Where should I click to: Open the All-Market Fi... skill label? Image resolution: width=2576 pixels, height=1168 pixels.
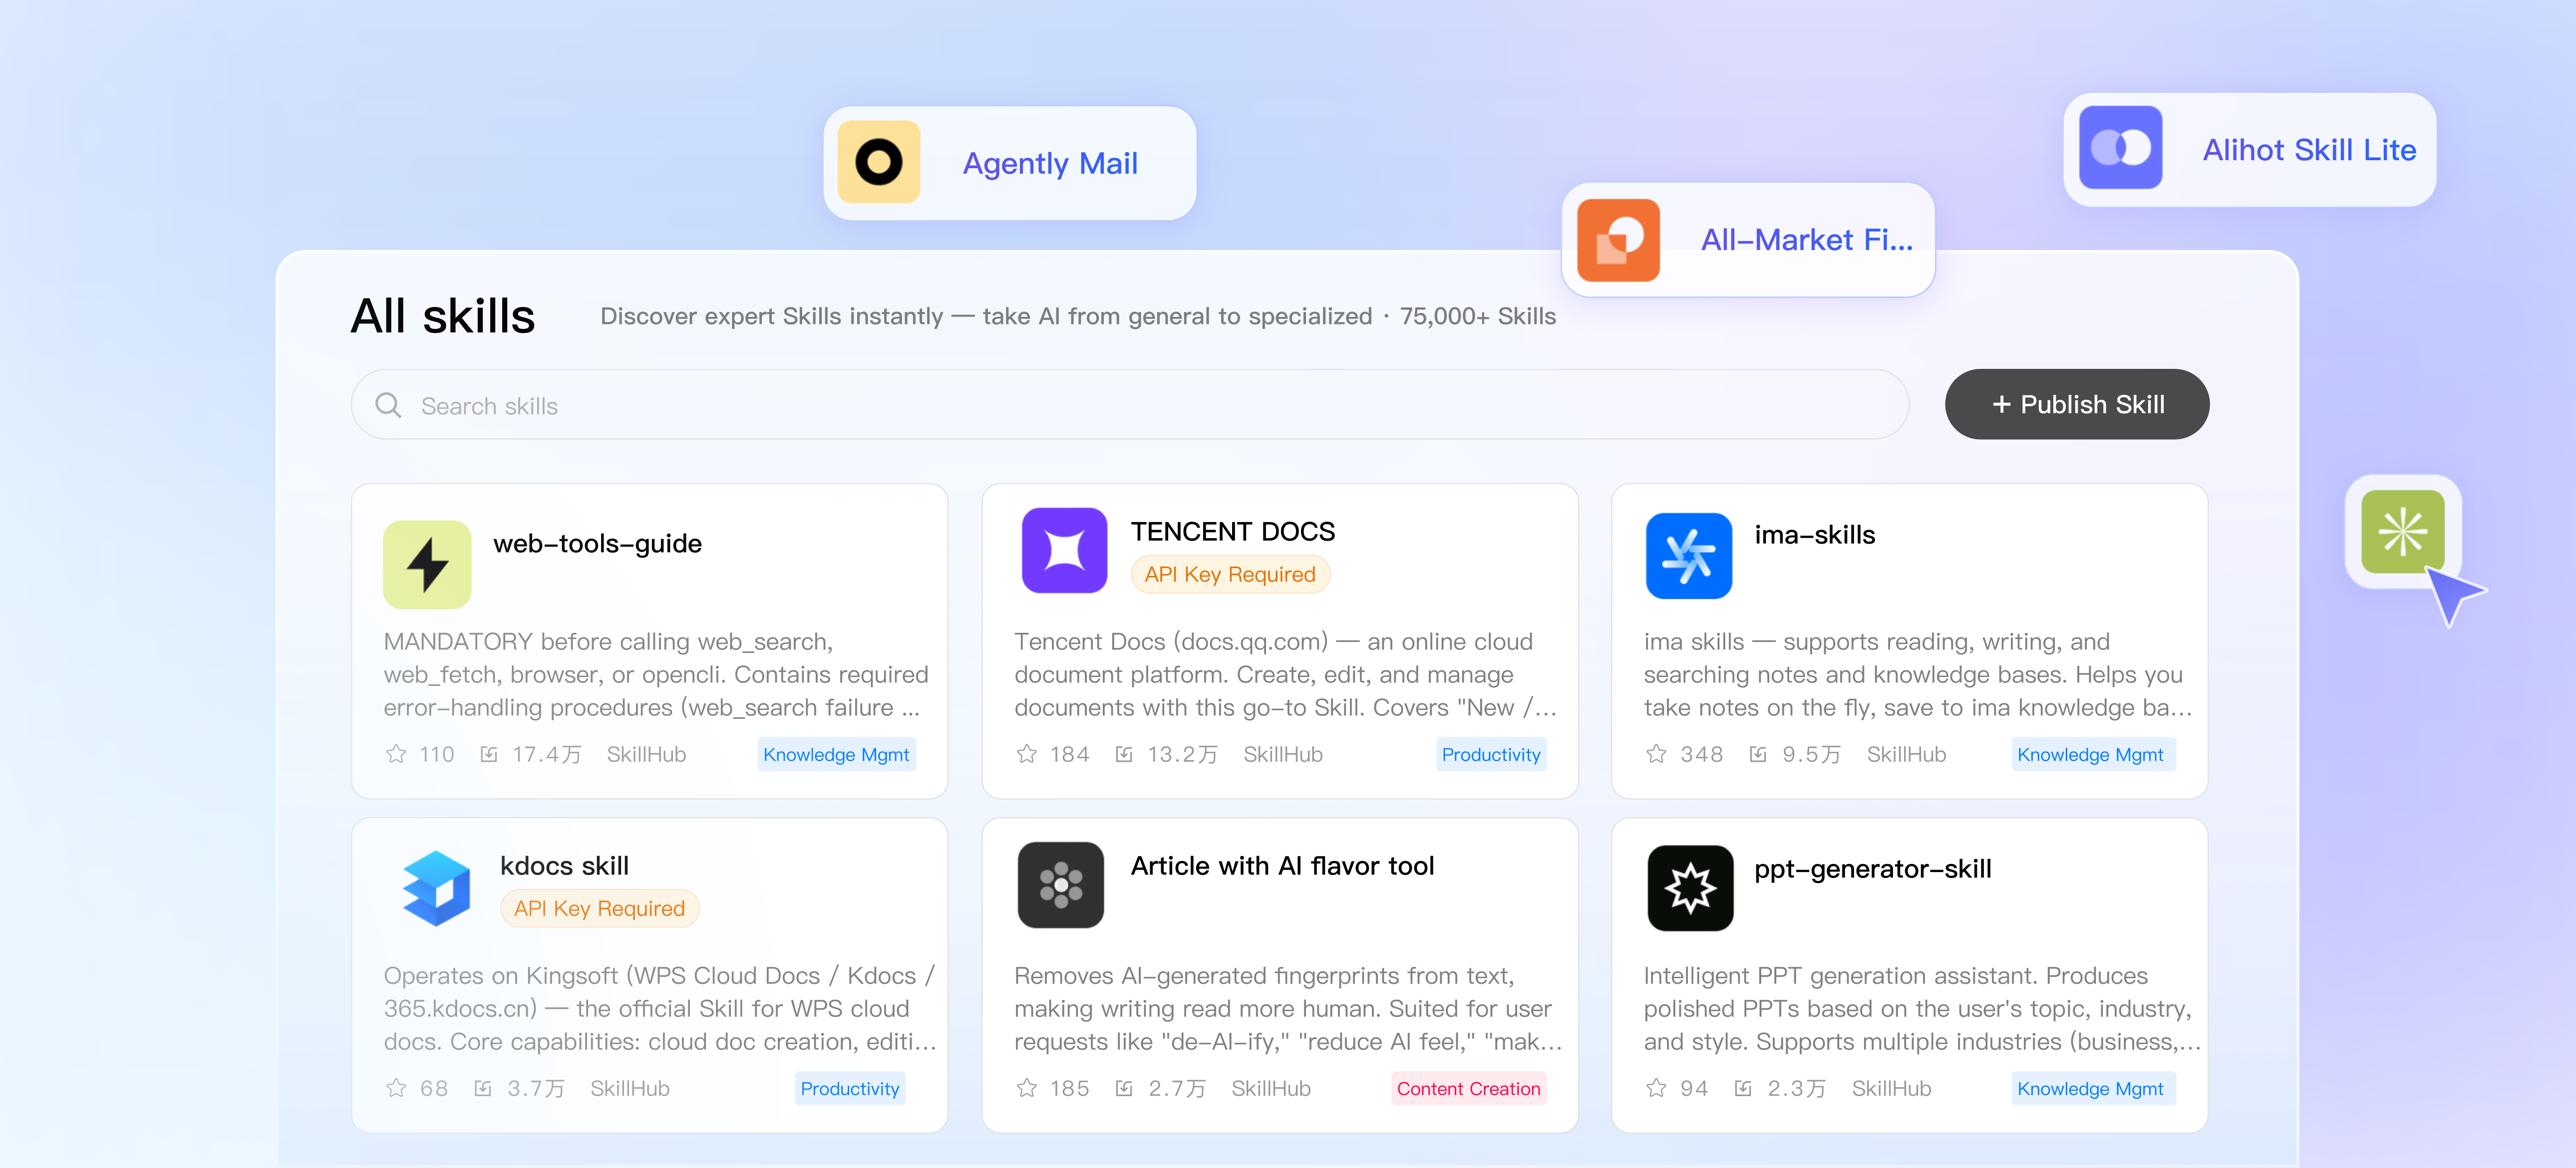[x=1807, y=240]
